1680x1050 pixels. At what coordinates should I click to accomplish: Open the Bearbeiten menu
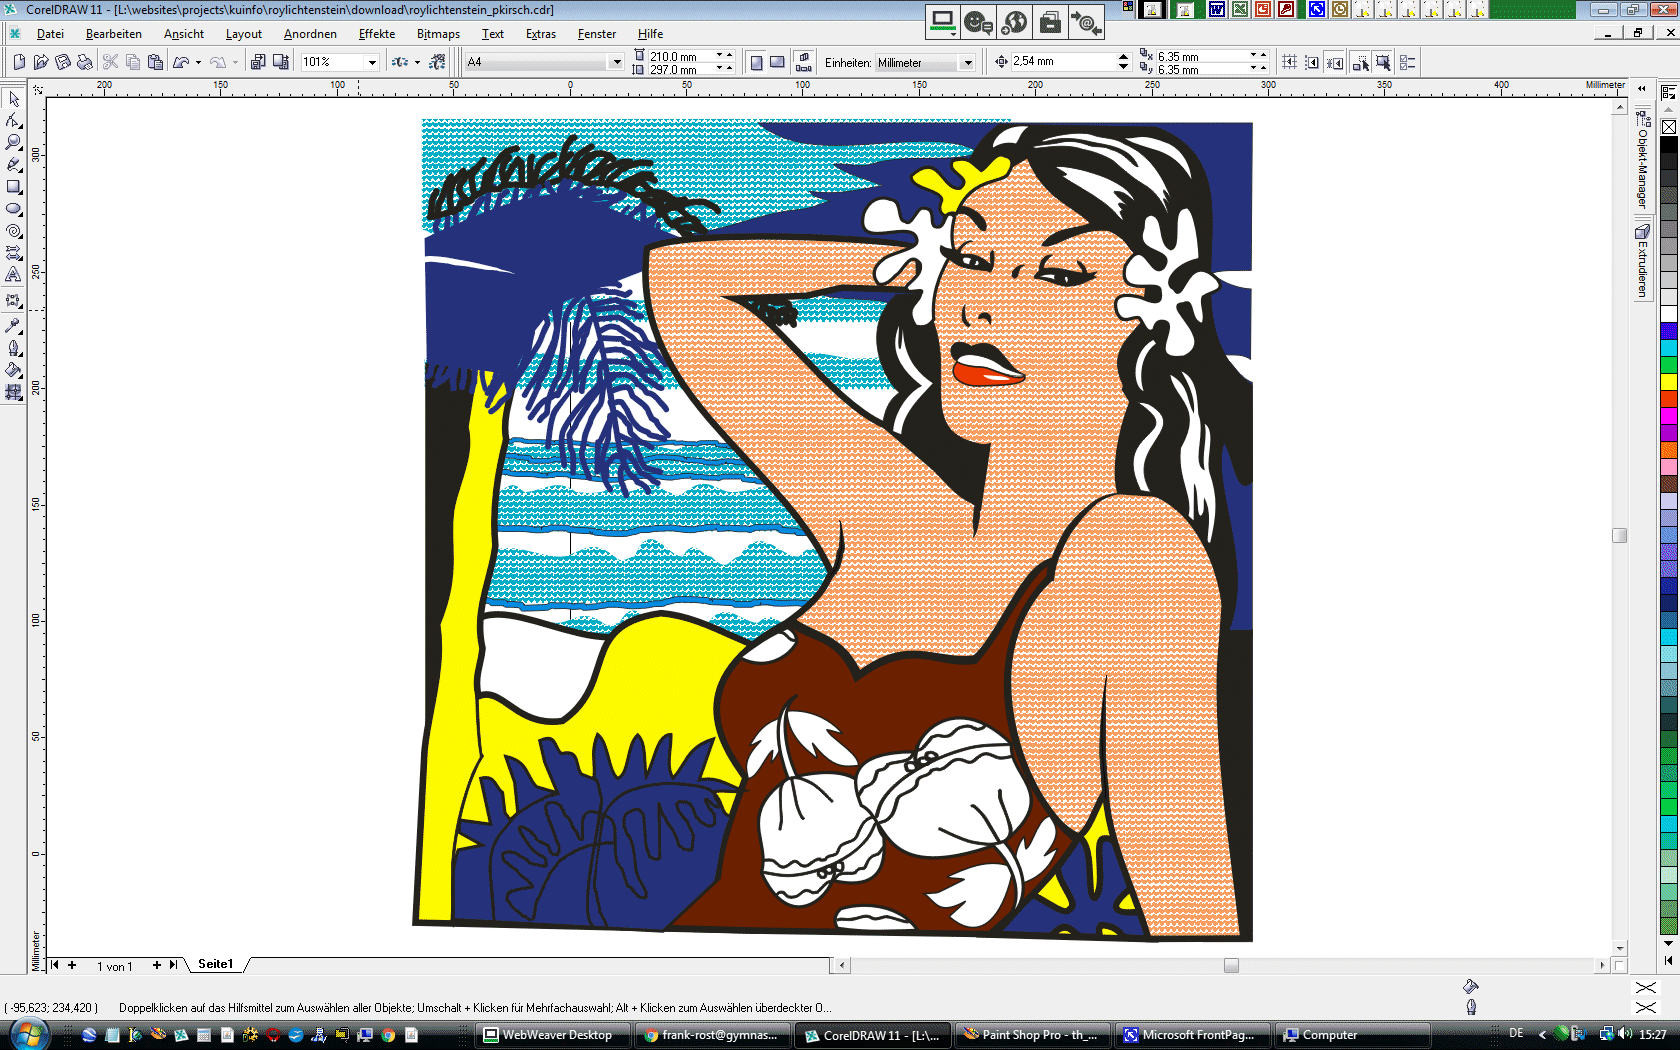114,34
